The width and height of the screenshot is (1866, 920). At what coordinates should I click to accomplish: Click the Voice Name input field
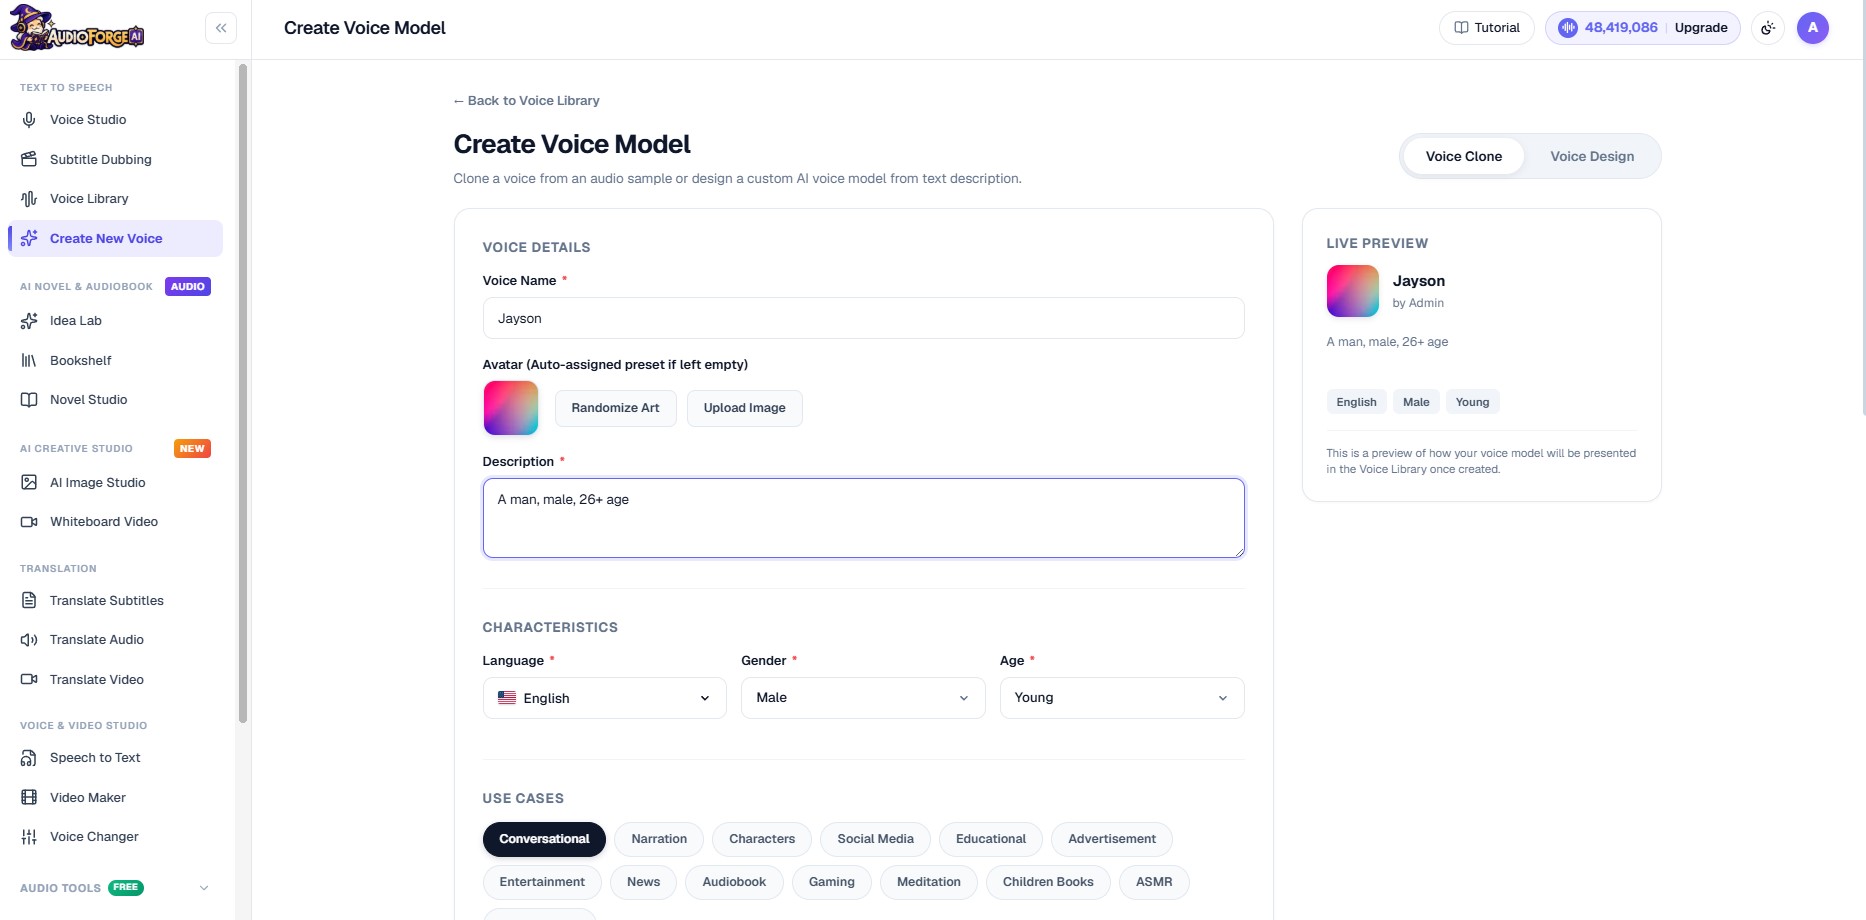pyautogui.click(x=863, y=318)
